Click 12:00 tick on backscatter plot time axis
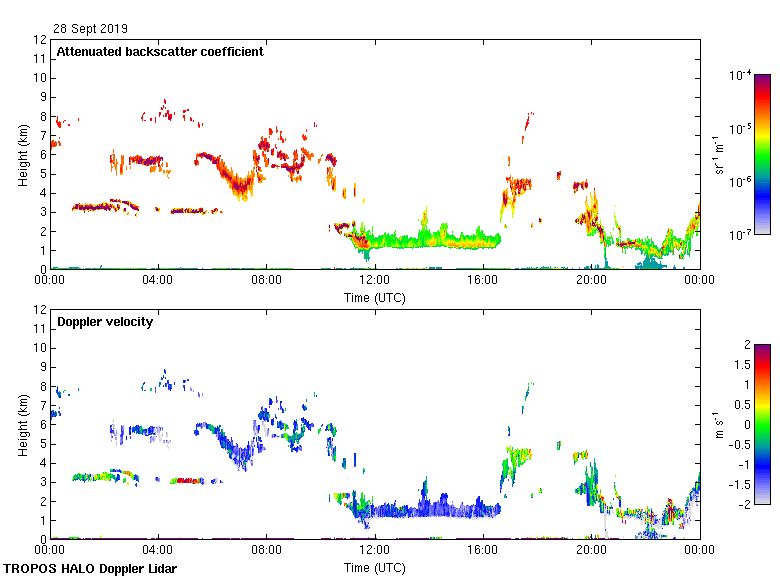This screenshot has height=580, width=780. point(374,281)
